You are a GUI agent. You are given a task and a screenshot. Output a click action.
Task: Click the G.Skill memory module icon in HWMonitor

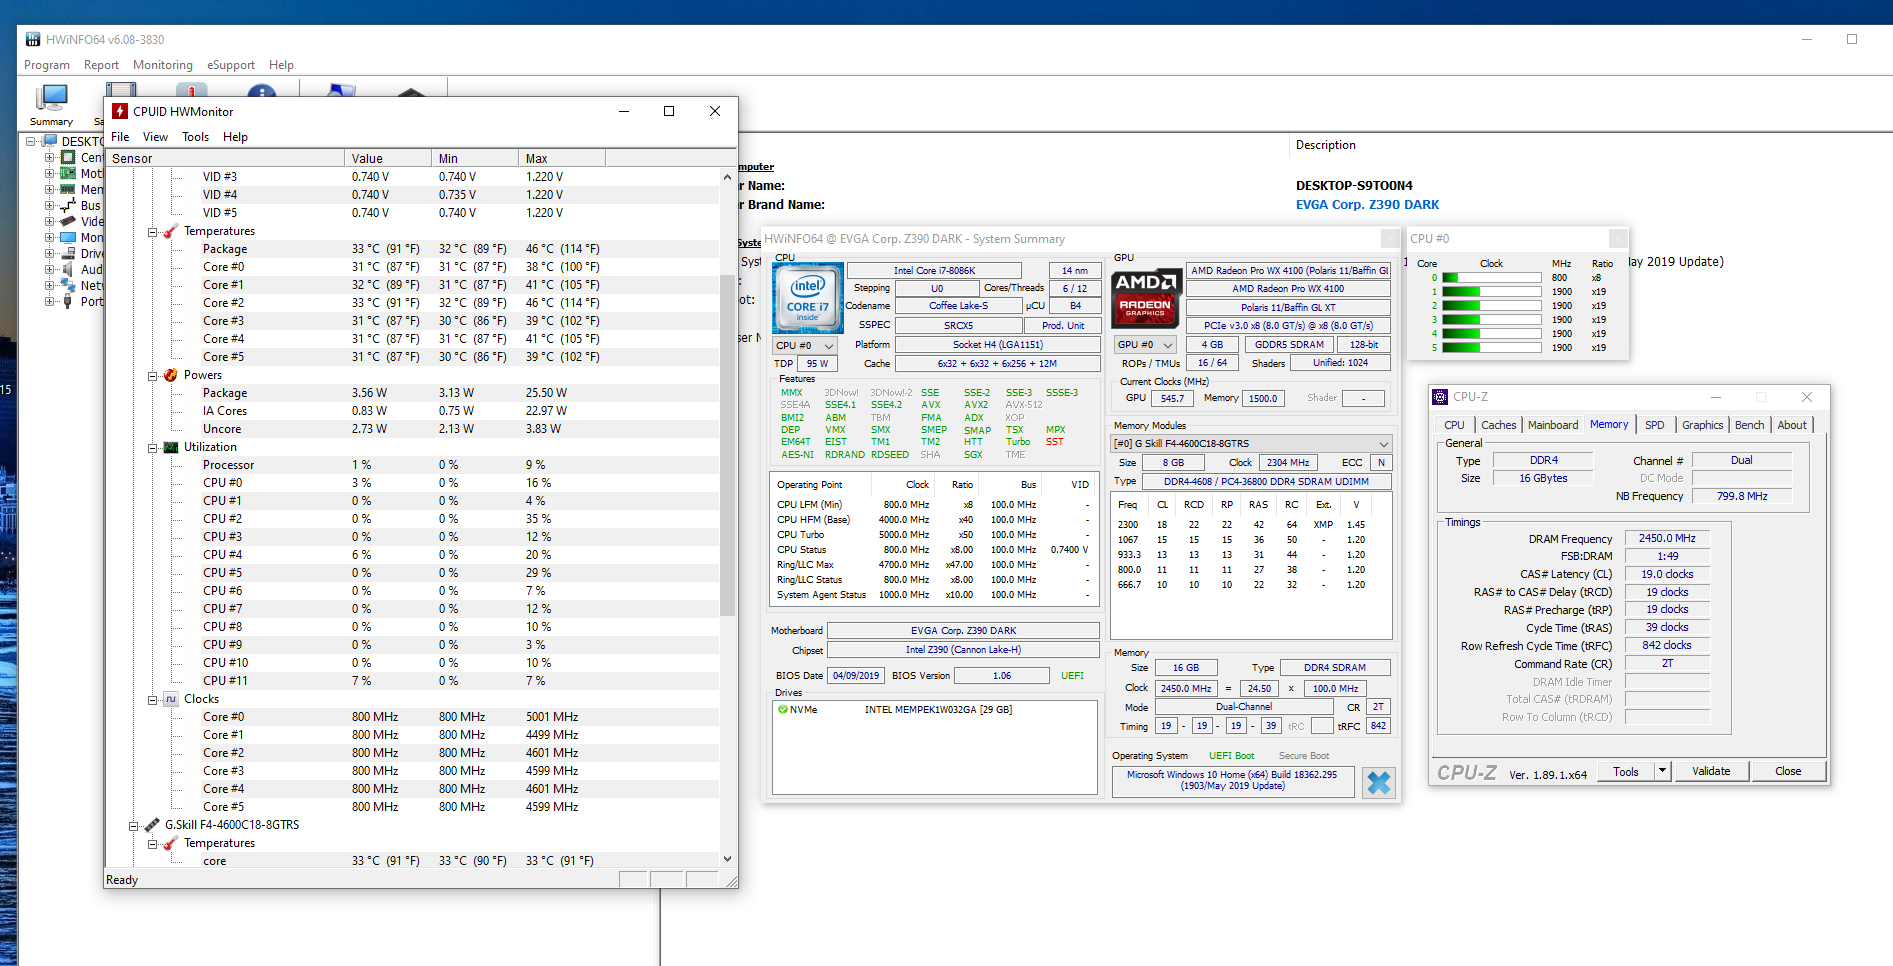click(x=152, y=825)
